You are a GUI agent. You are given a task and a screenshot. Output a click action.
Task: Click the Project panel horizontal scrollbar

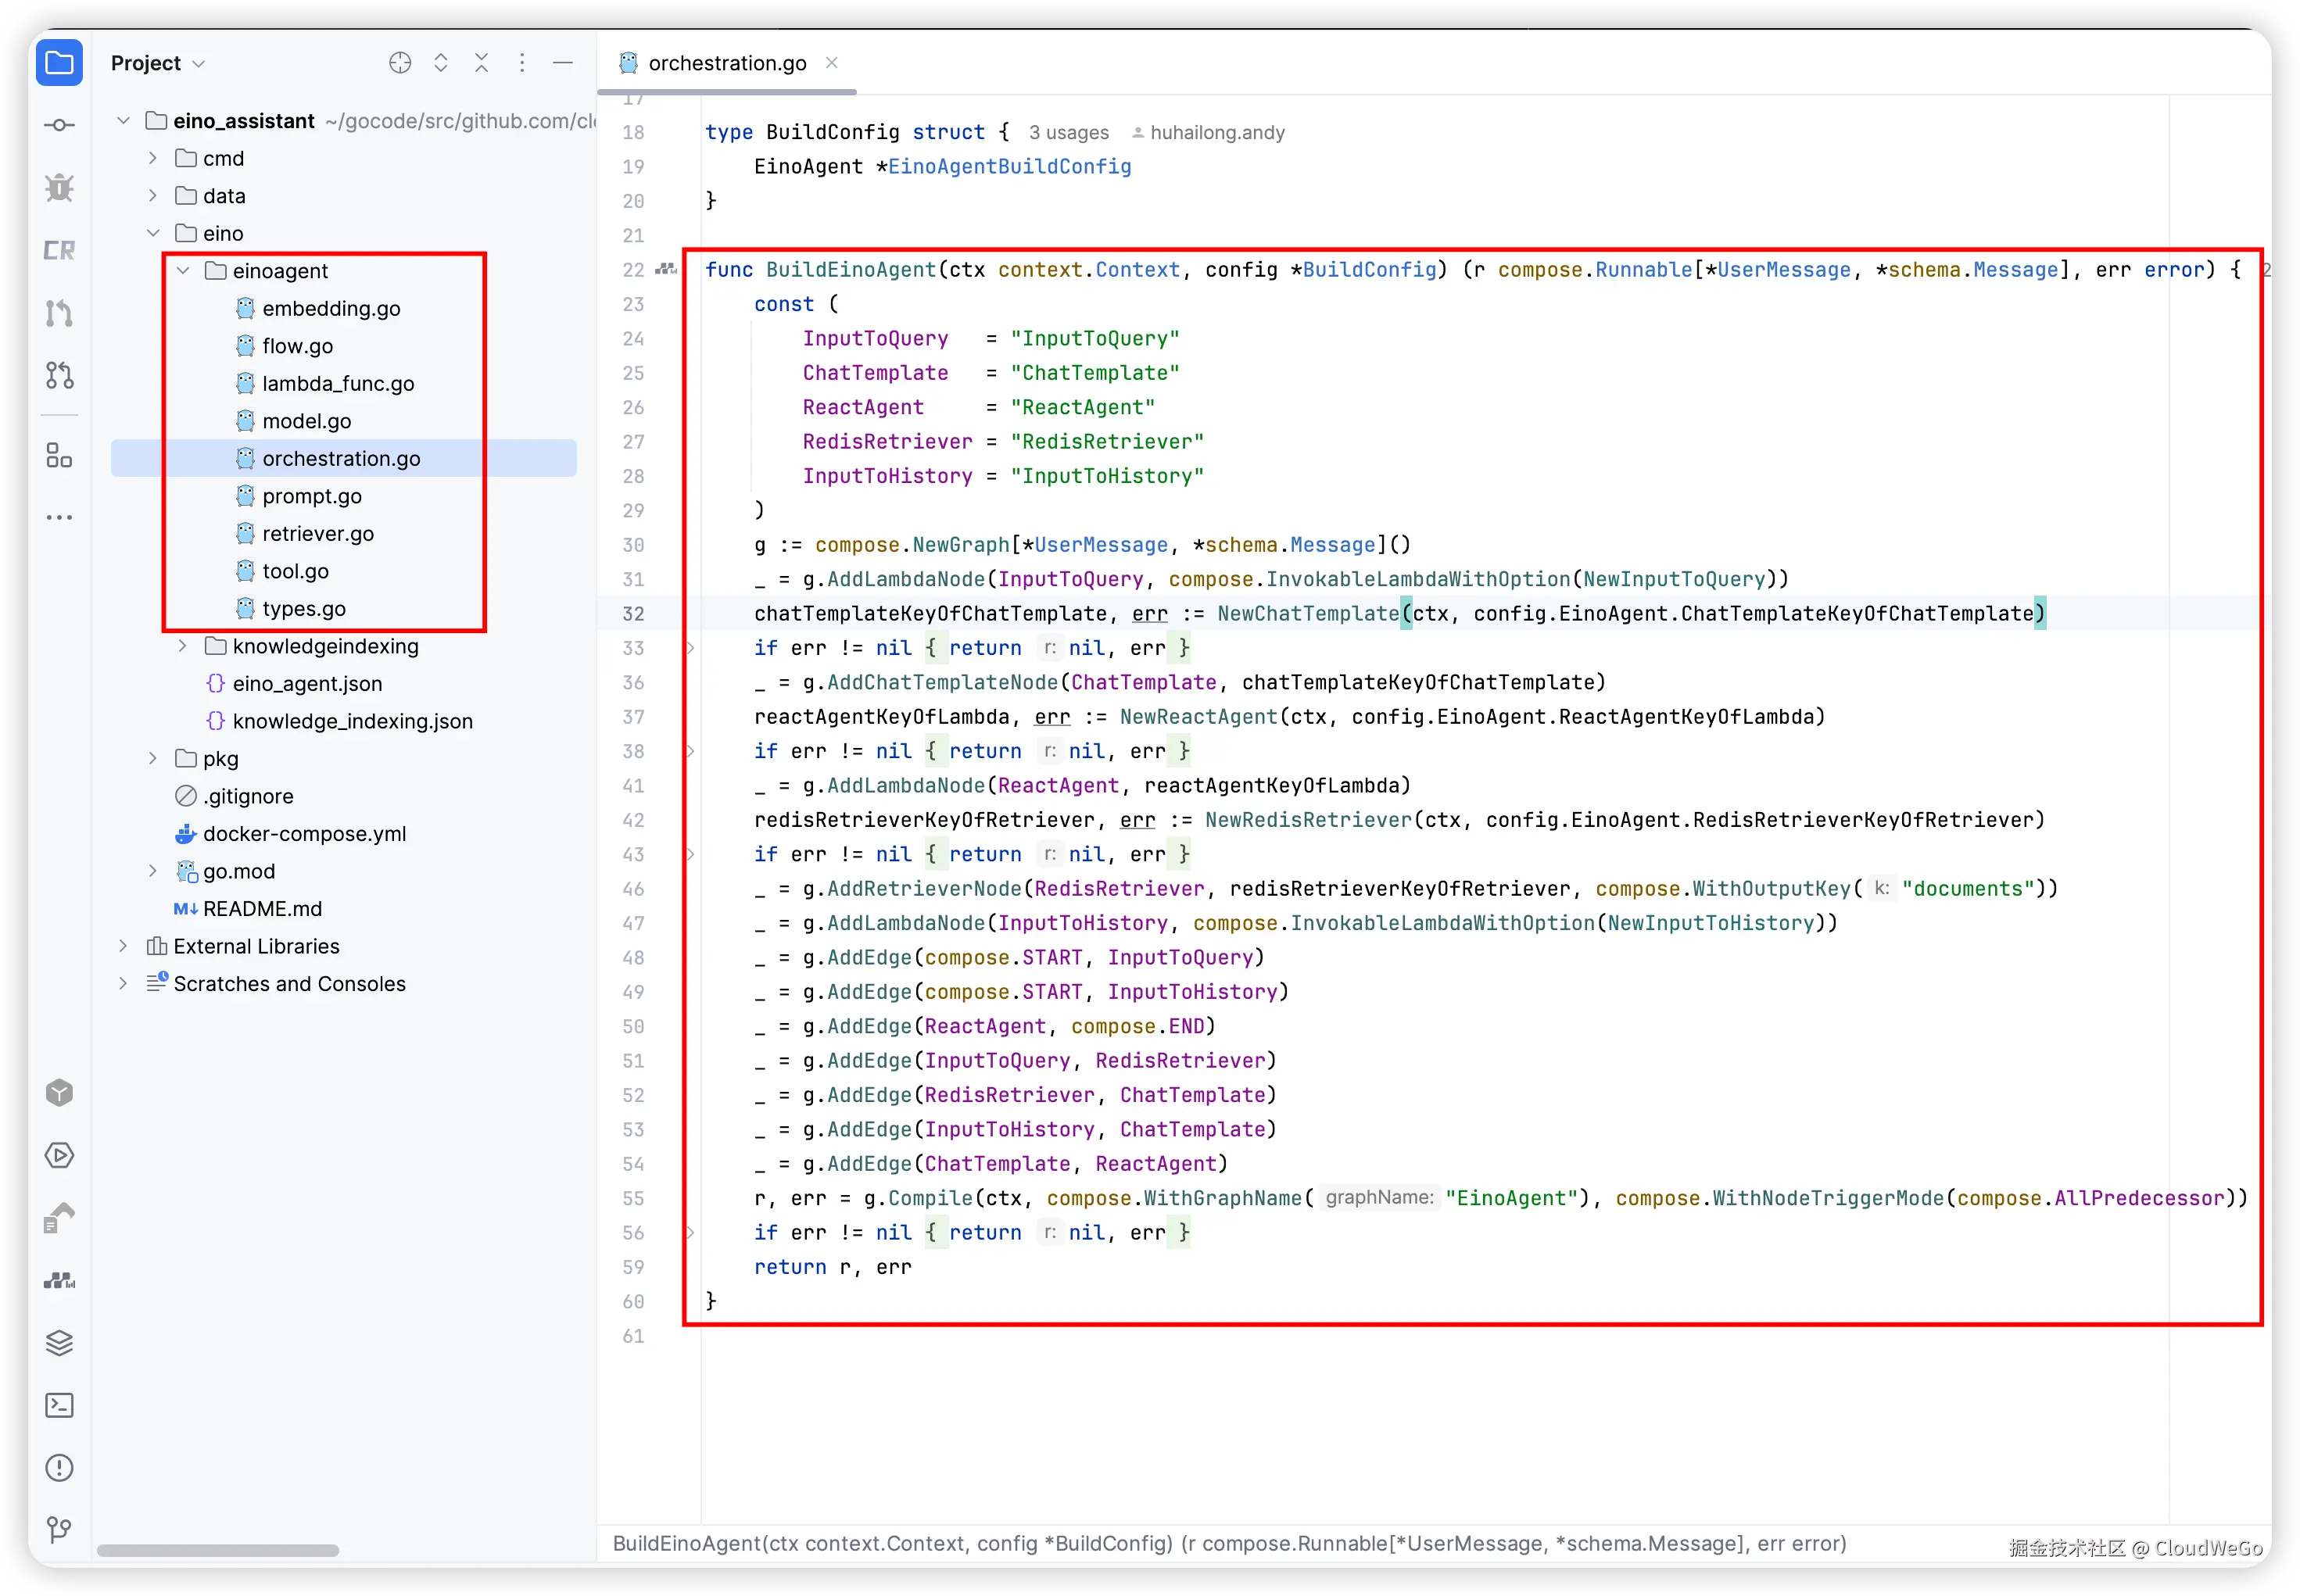pyautogui.click(x=218, y=1550)
